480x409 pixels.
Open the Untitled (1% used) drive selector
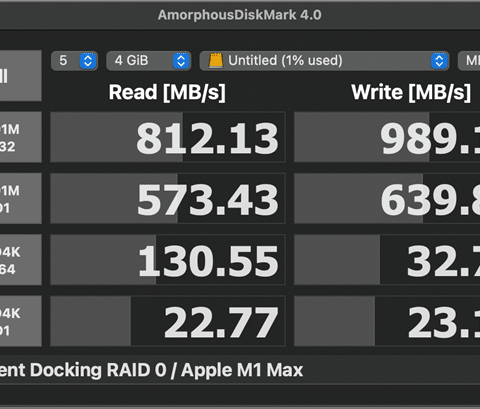pos(324,61)
